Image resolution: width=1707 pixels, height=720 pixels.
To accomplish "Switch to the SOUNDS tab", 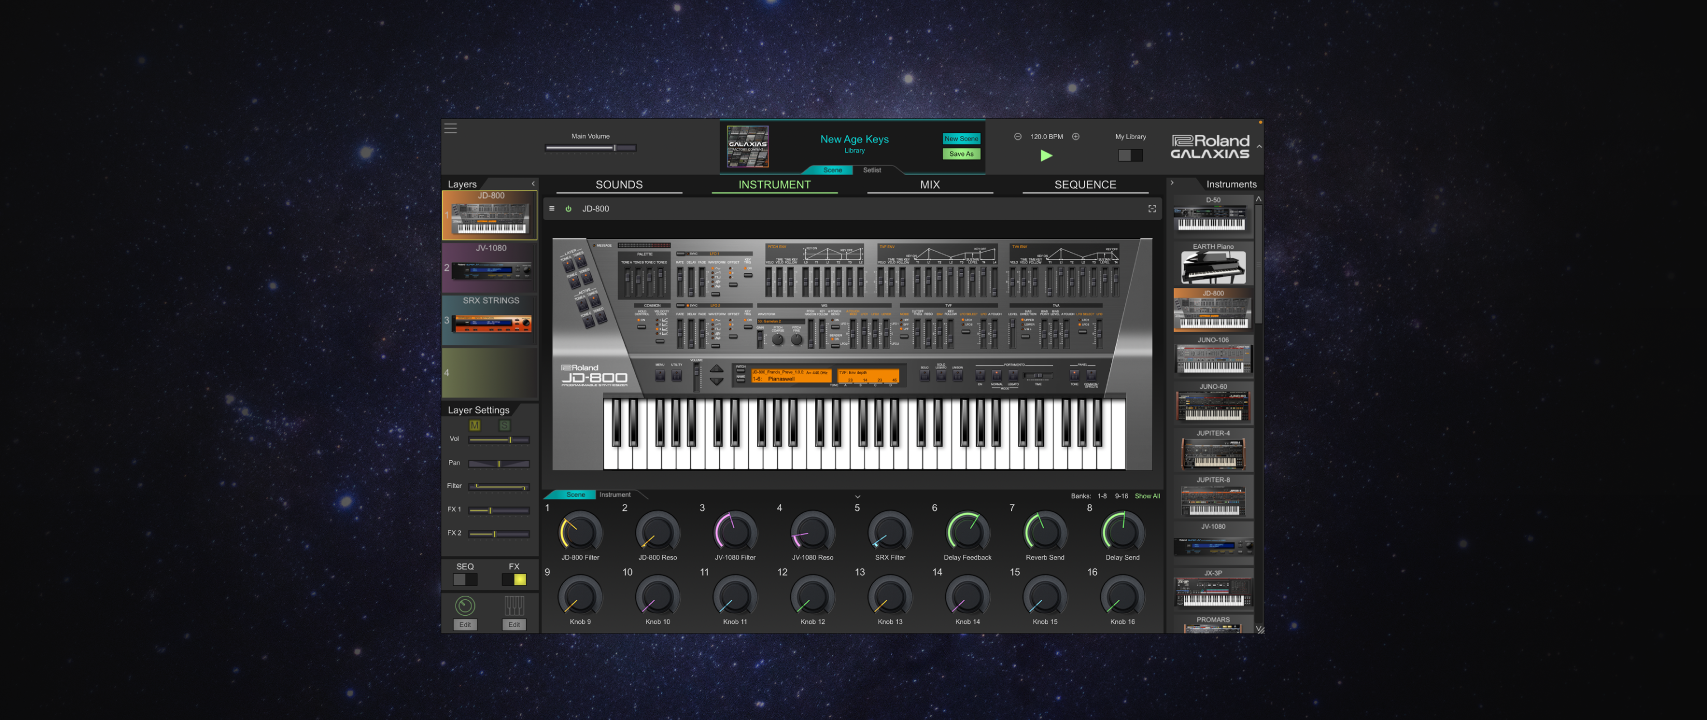I will [x=619, y=185].
